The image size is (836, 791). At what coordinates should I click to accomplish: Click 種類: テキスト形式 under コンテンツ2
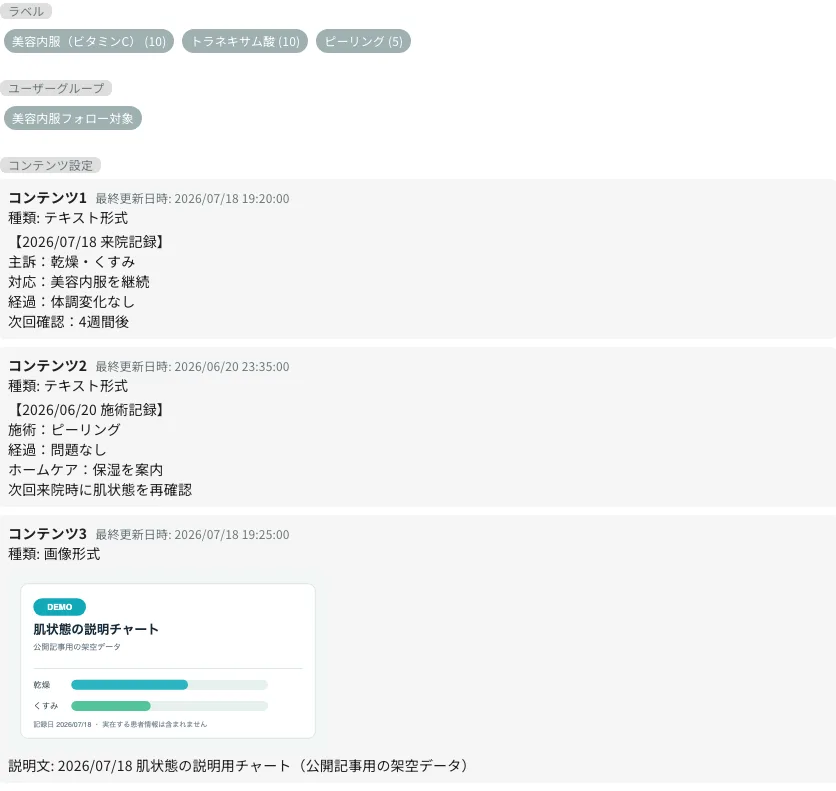(68, 386)
